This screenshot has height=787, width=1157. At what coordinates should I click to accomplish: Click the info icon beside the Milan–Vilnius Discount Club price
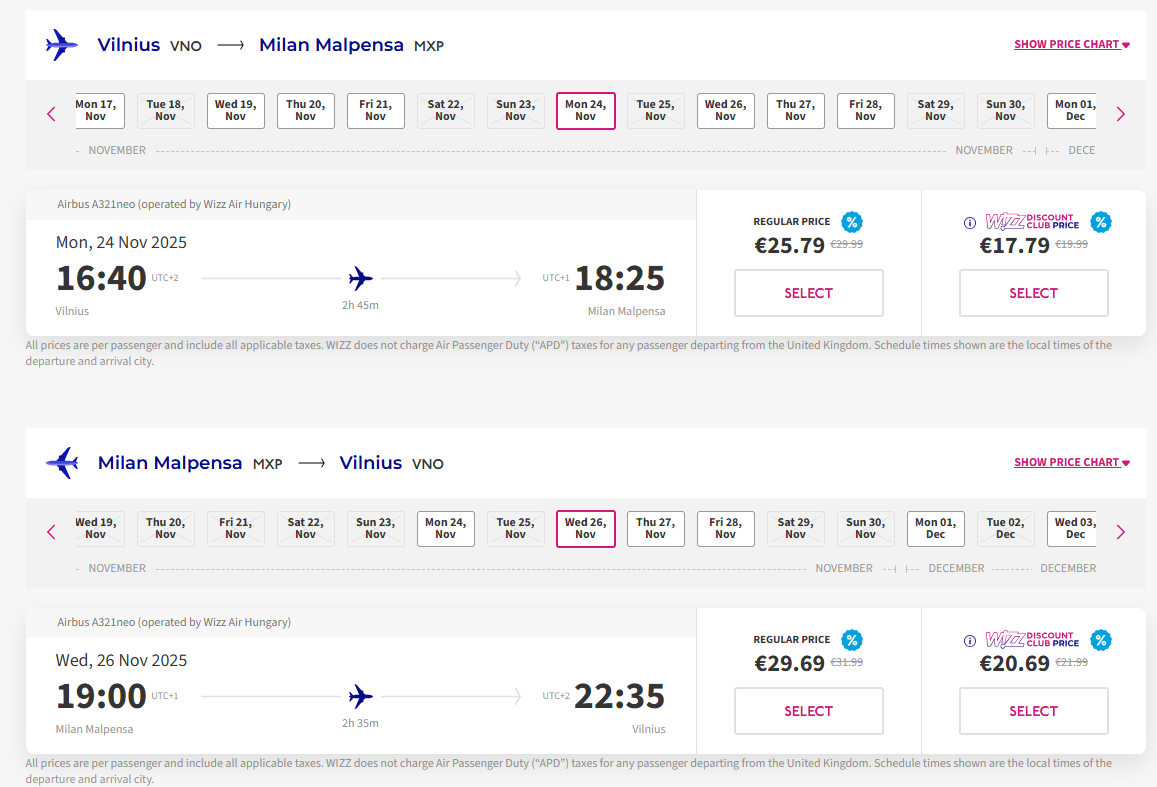(x=969, y=641)
